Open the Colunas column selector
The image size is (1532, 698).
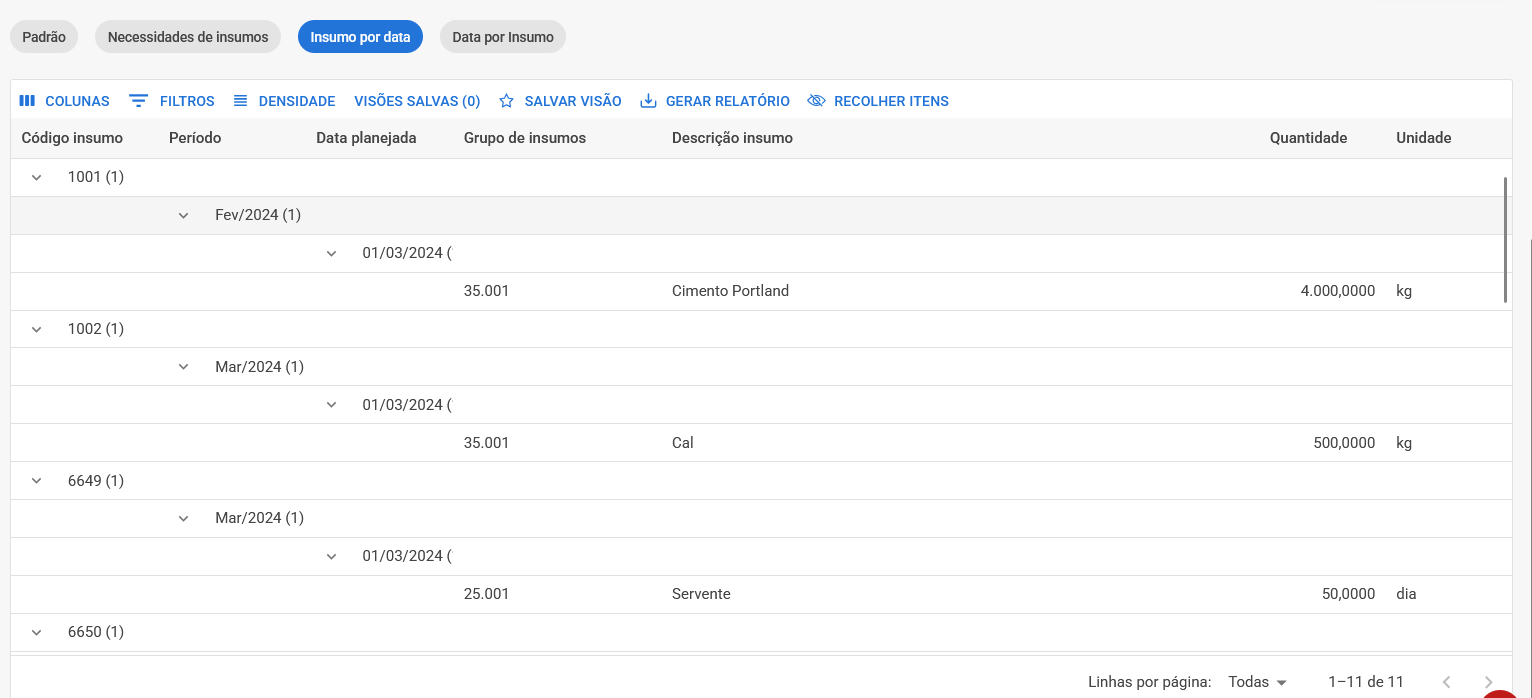64,101
